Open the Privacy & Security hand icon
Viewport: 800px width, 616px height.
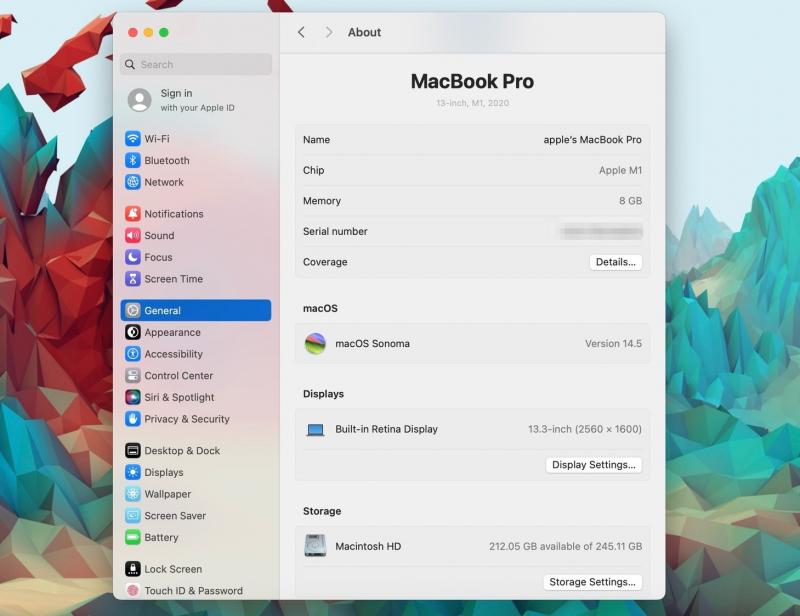(x=133, y=418)
